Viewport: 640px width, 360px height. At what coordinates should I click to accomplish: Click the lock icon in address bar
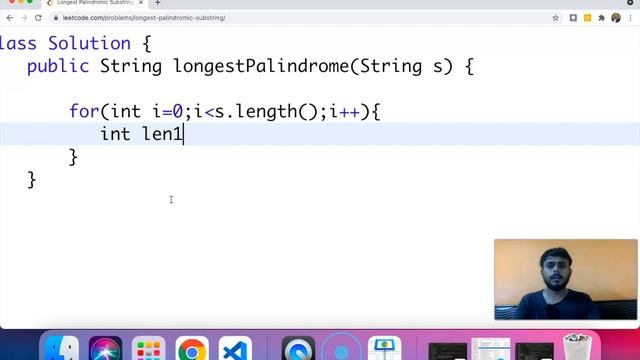click(56, 18)
